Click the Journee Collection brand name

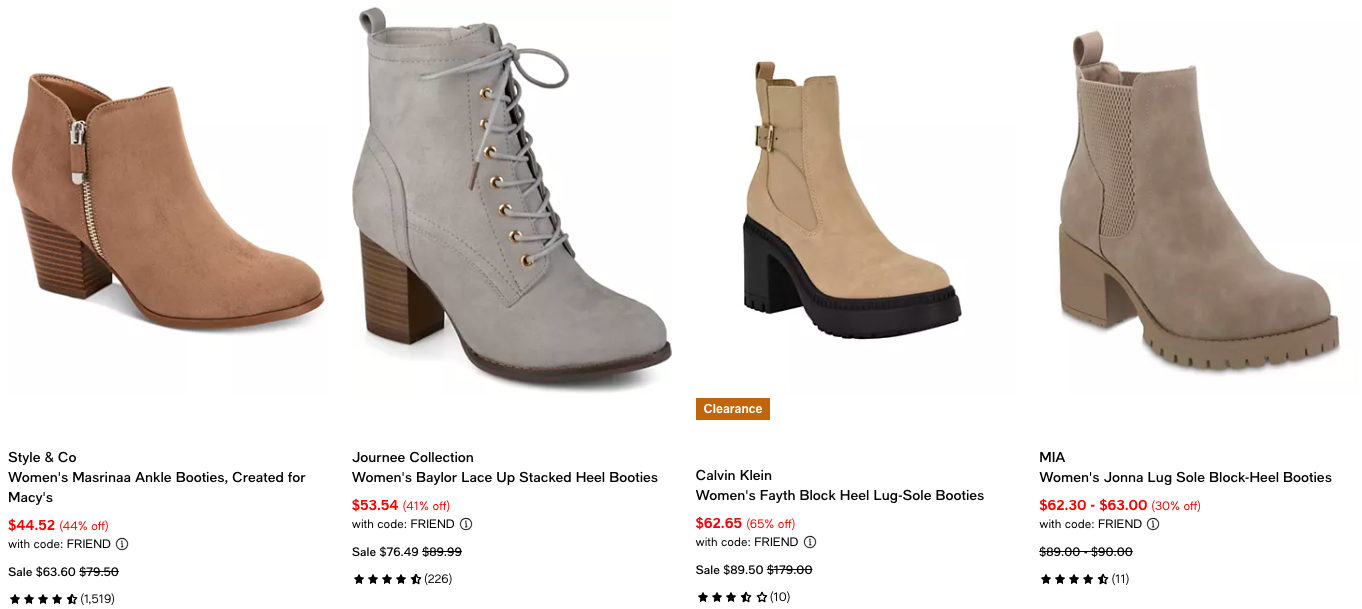(x=412, y=457)
